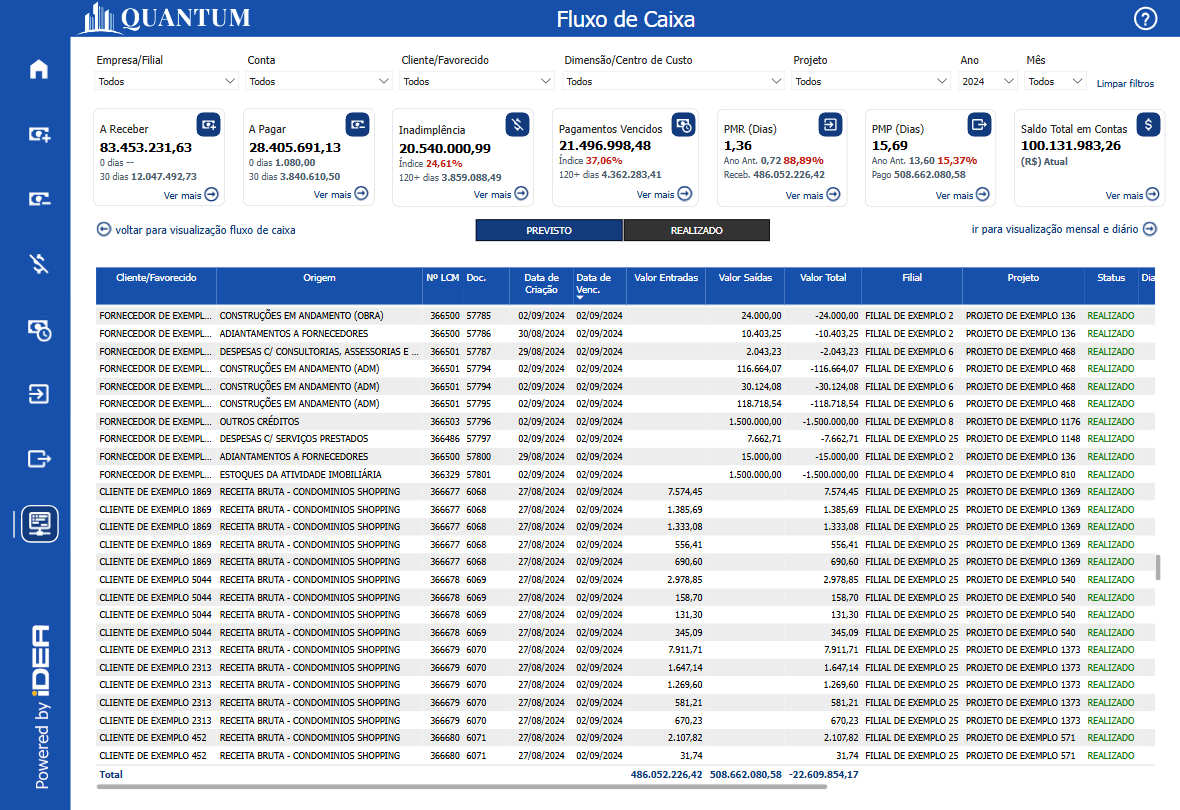Click the A Pagar card icon
1180x810 pixels.
point(357,124)
